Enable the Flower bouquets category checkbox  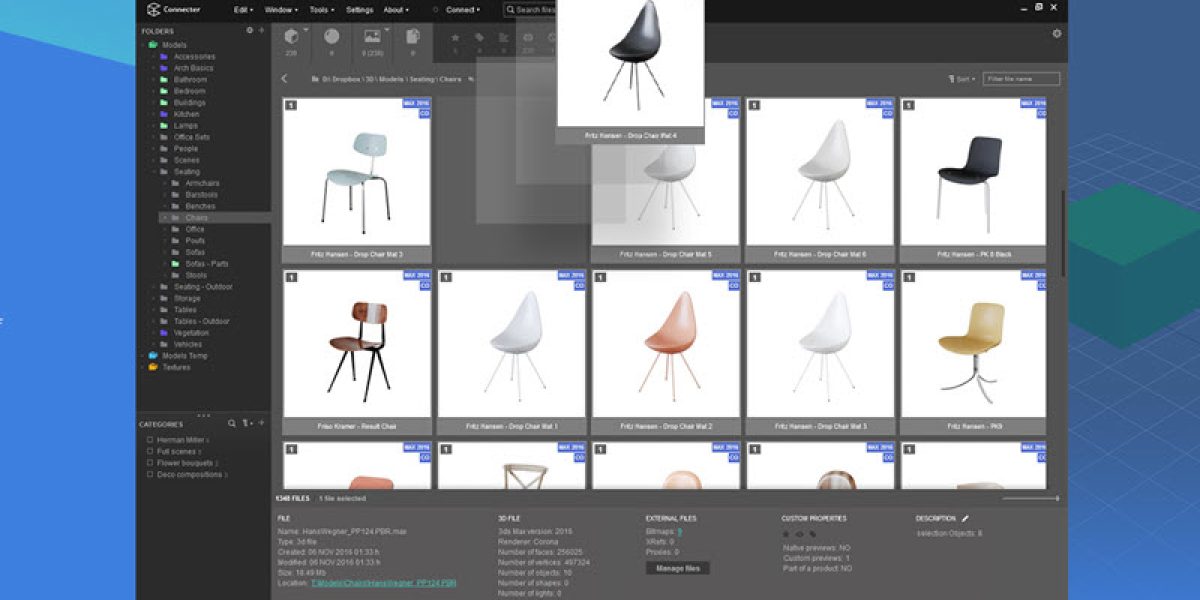[150, 463]
